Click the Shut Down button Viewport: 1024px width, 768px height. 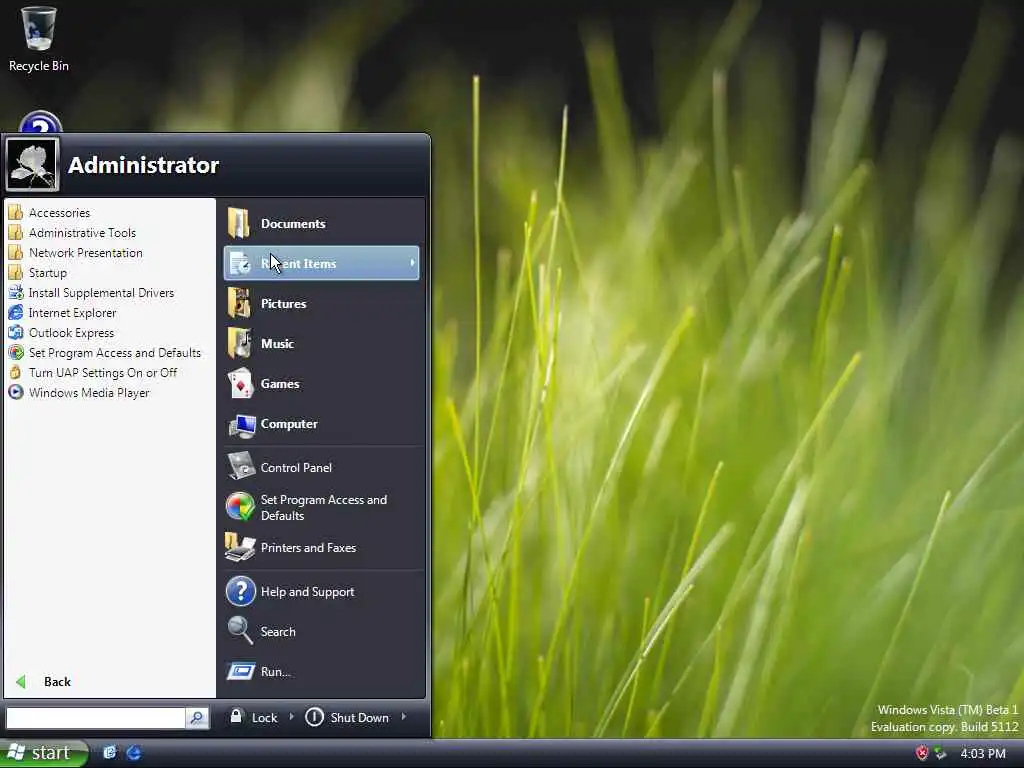click(347, 717)
